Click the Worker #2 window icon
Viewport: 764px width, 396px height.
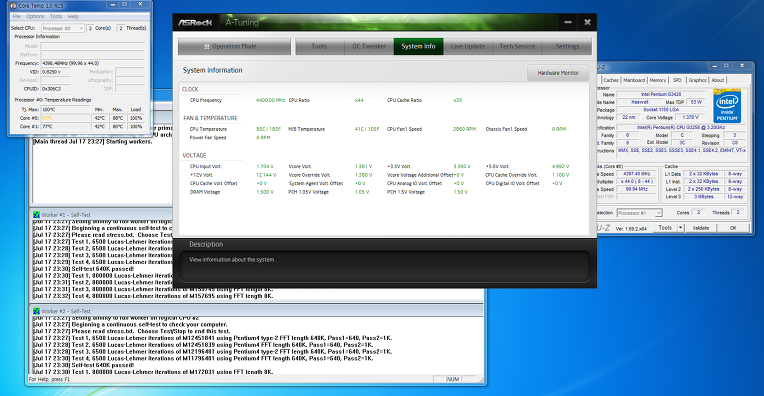(x=37, y=311)
